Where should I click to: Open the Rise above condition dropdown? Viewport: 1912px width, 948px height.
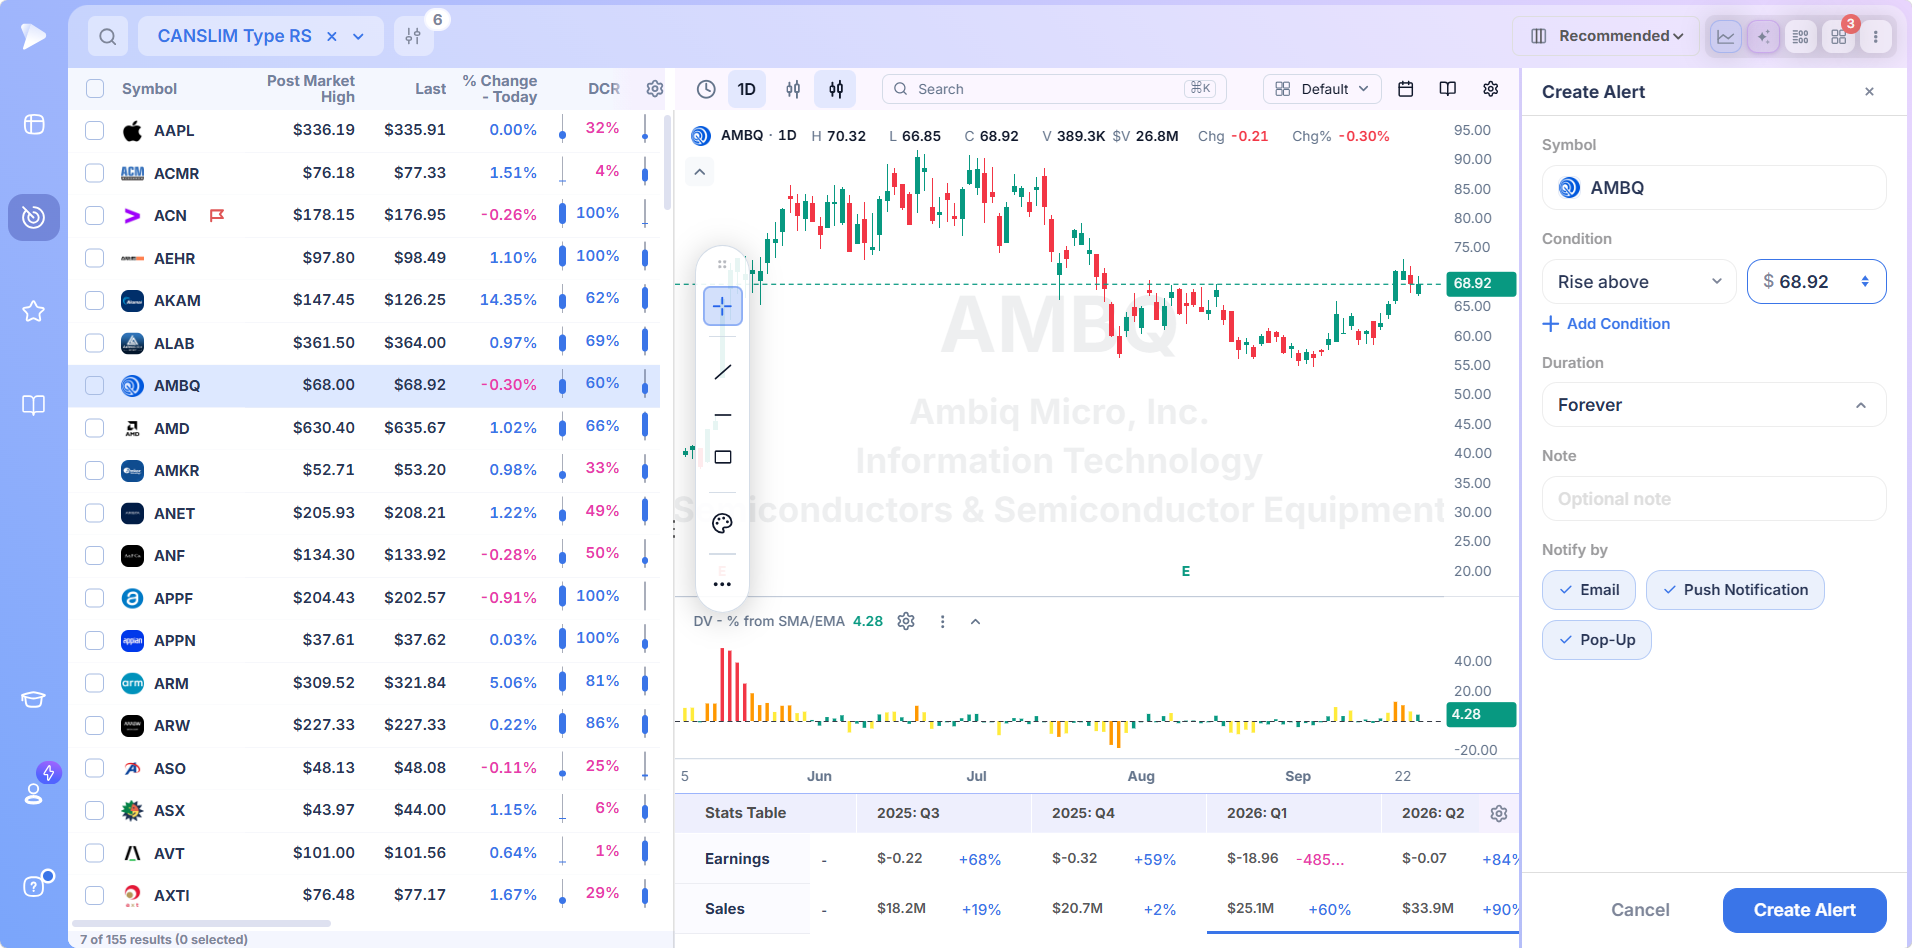coord(1639,282)
